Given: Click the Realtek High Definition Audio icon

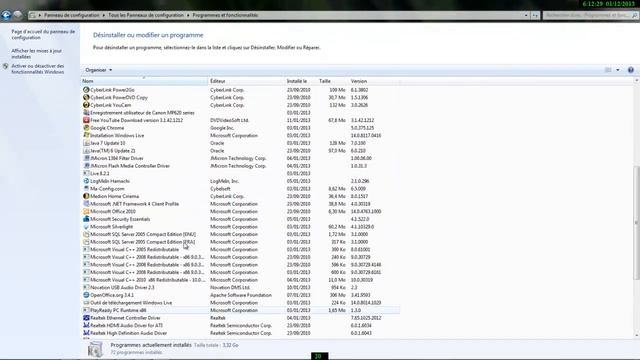Looking at the screenshot, I should pos(86,333).
